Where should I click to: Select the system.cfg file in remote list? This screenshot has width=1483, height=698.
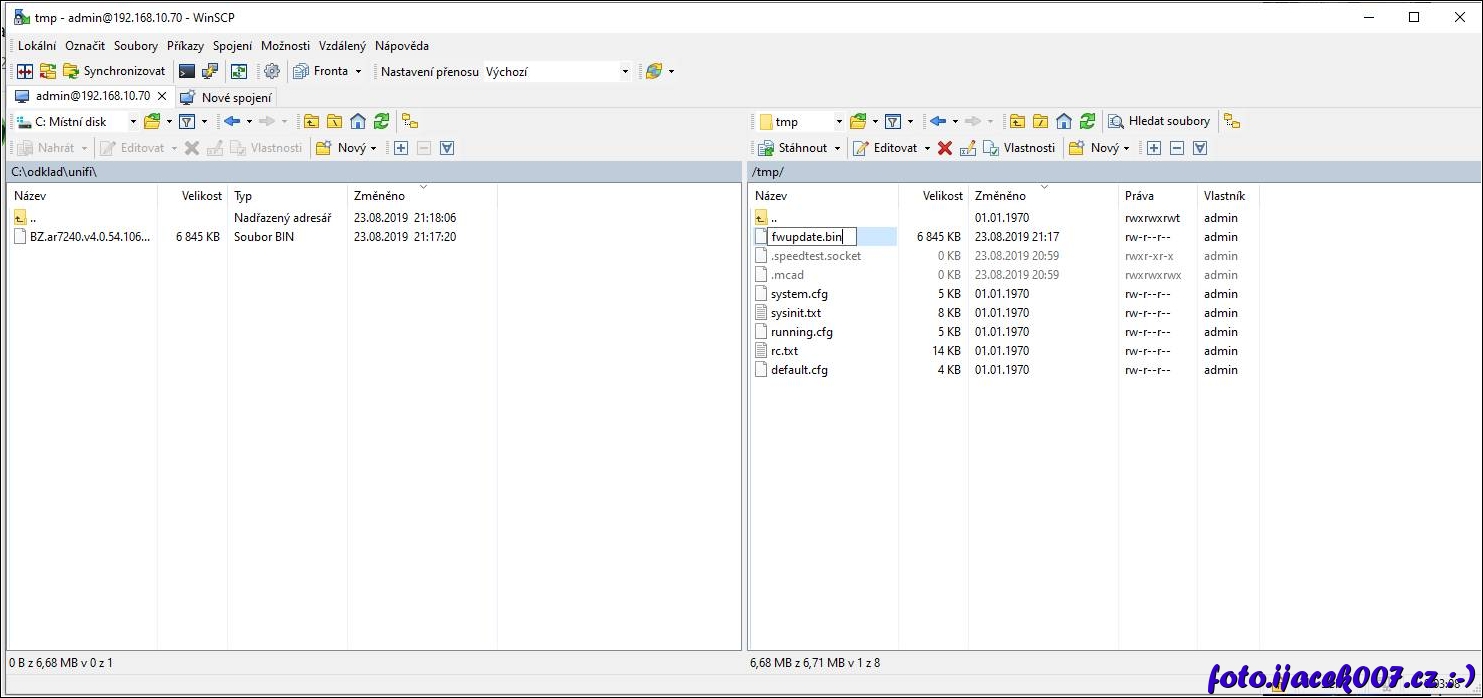click(799, 294)
